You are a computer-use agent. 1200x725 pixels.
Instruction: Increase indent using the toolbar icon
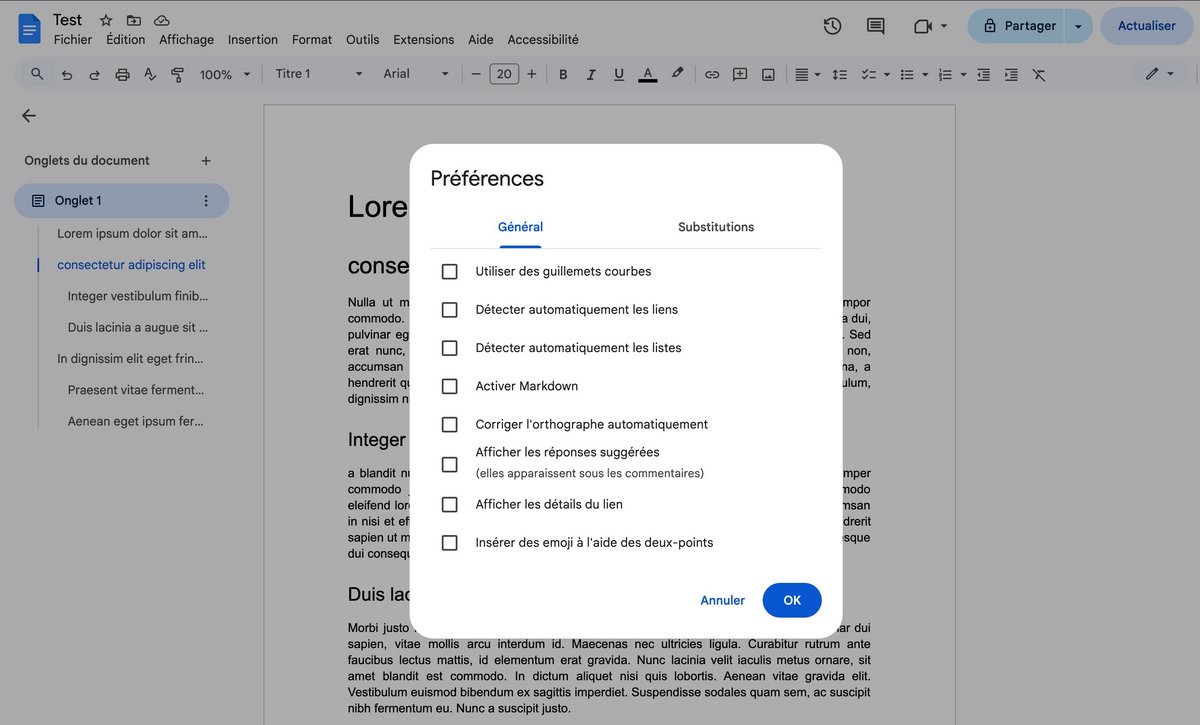pyautogui.click(x=1010, y=73)
